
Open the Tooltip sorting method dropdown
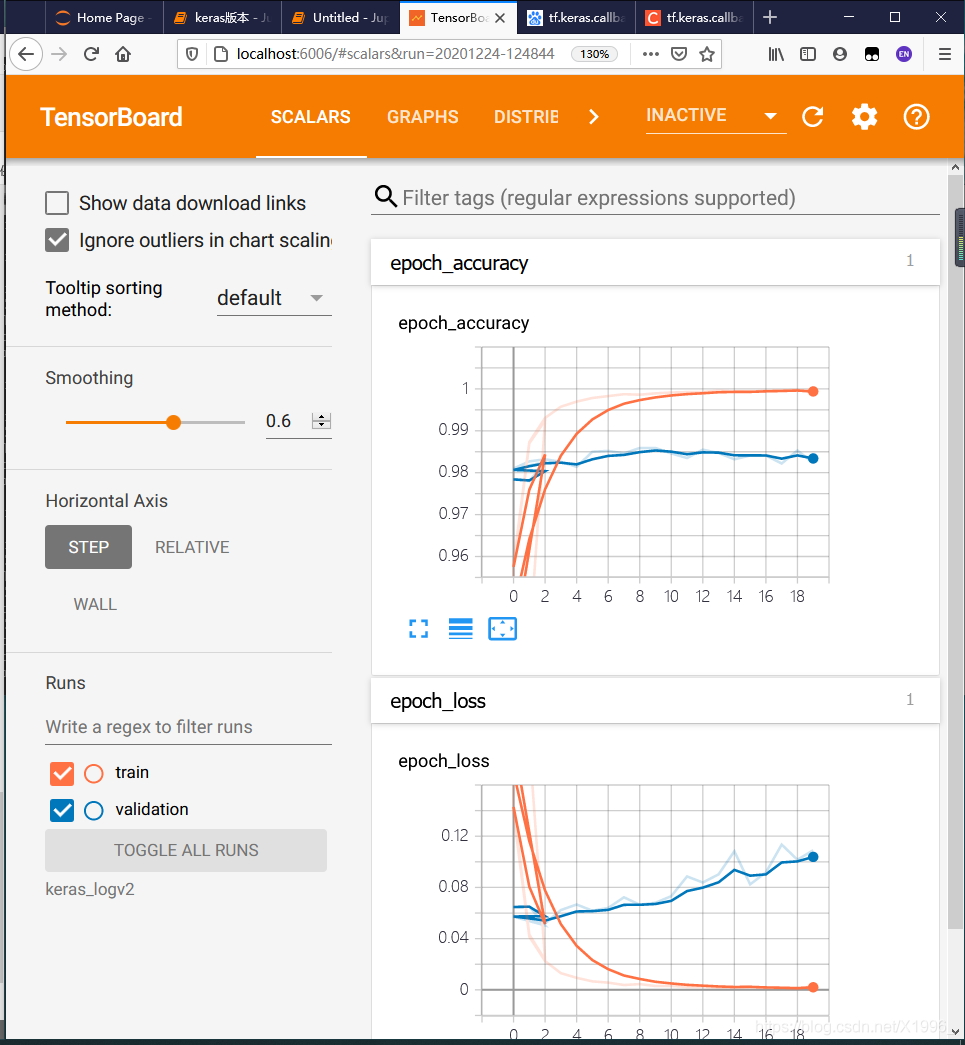pos(273,298)
